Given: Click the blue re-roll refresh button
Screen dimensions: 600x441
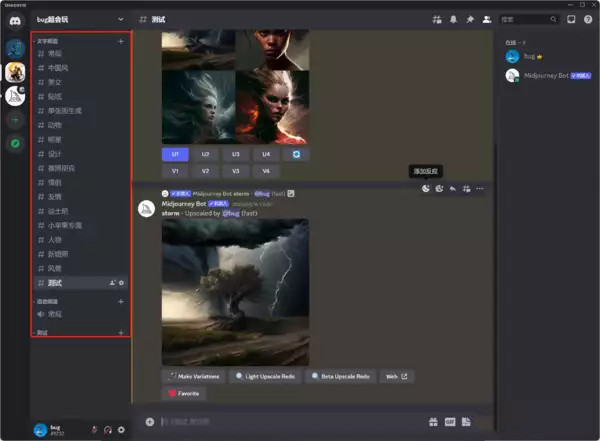Looking at the screenshot, I should (x=296, y=154).
